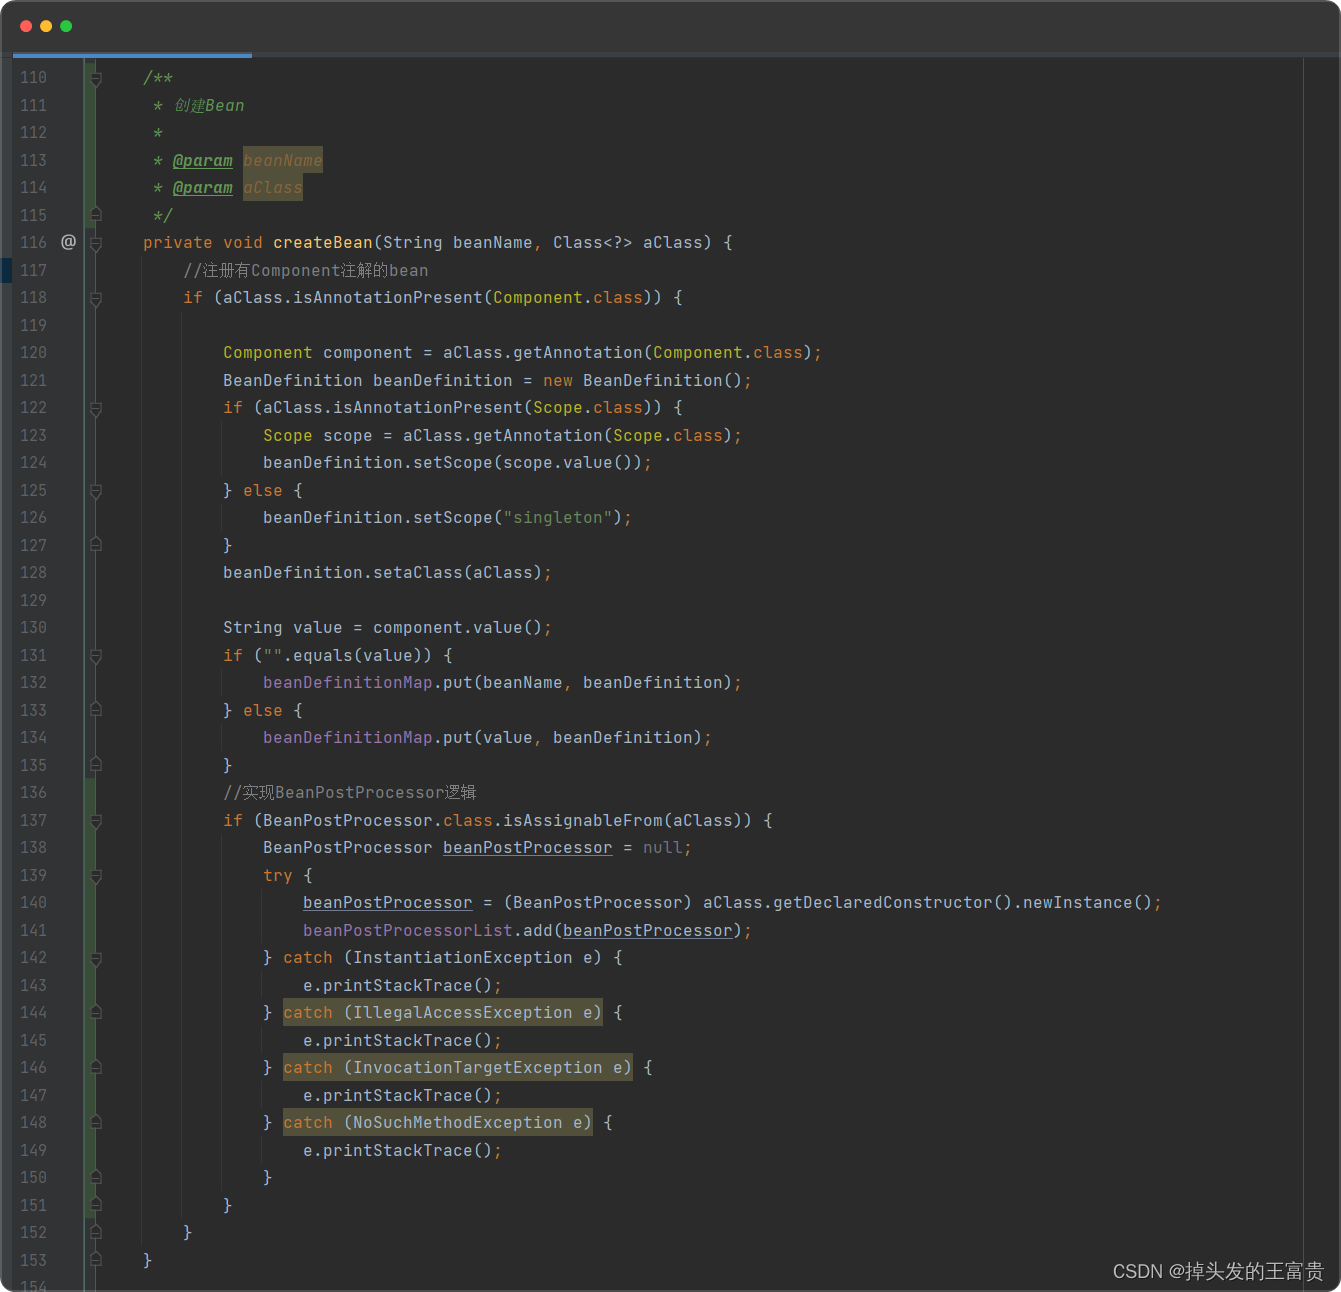The image size is (1341, 1292).
Task: Click the @param tag on line 114
Action: point(203,188)
